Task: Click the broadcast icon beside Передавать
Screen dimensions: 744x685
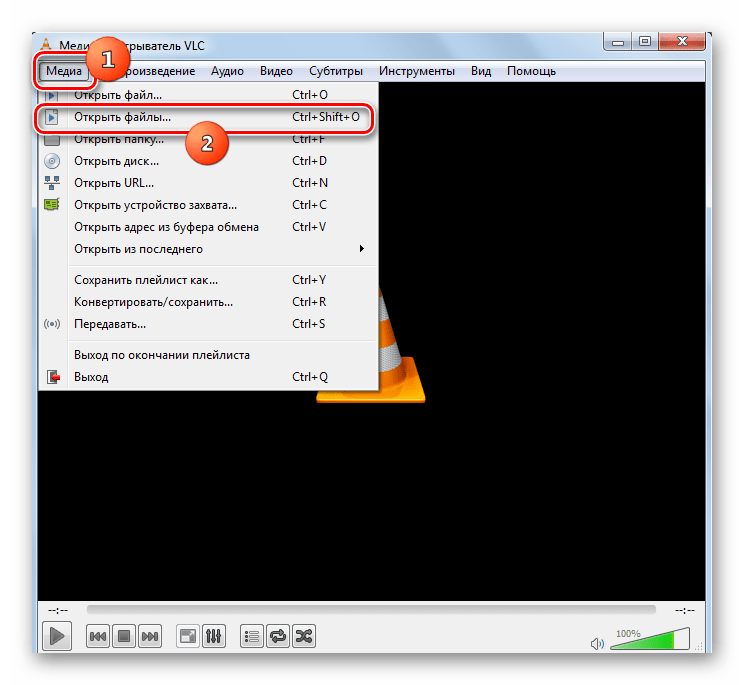Action: point(52,324)
